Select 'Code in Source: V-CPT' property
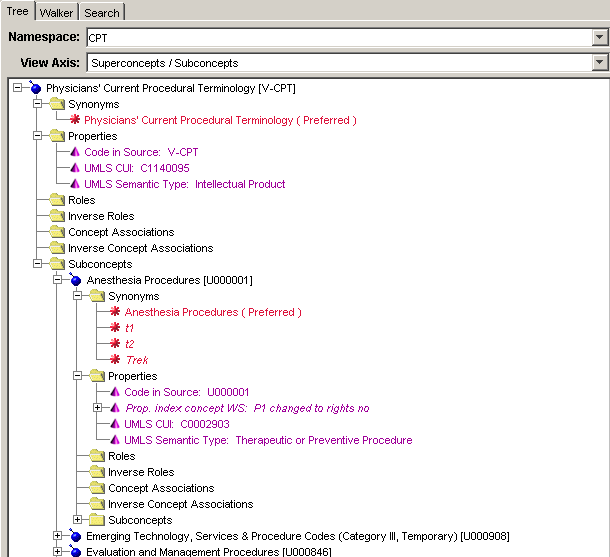The image size is (610, 557). pyautogui.click(x=141, y=152)
